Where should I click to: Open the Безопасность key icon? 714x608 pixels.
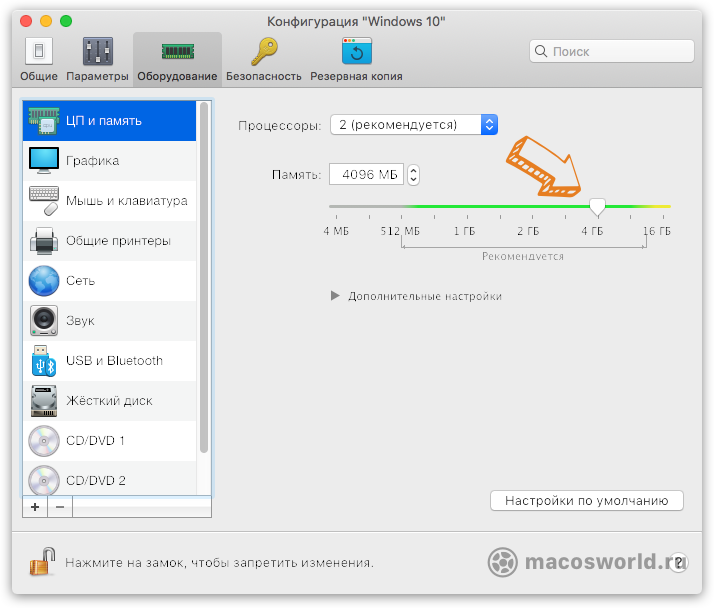(x=264, y=51)
